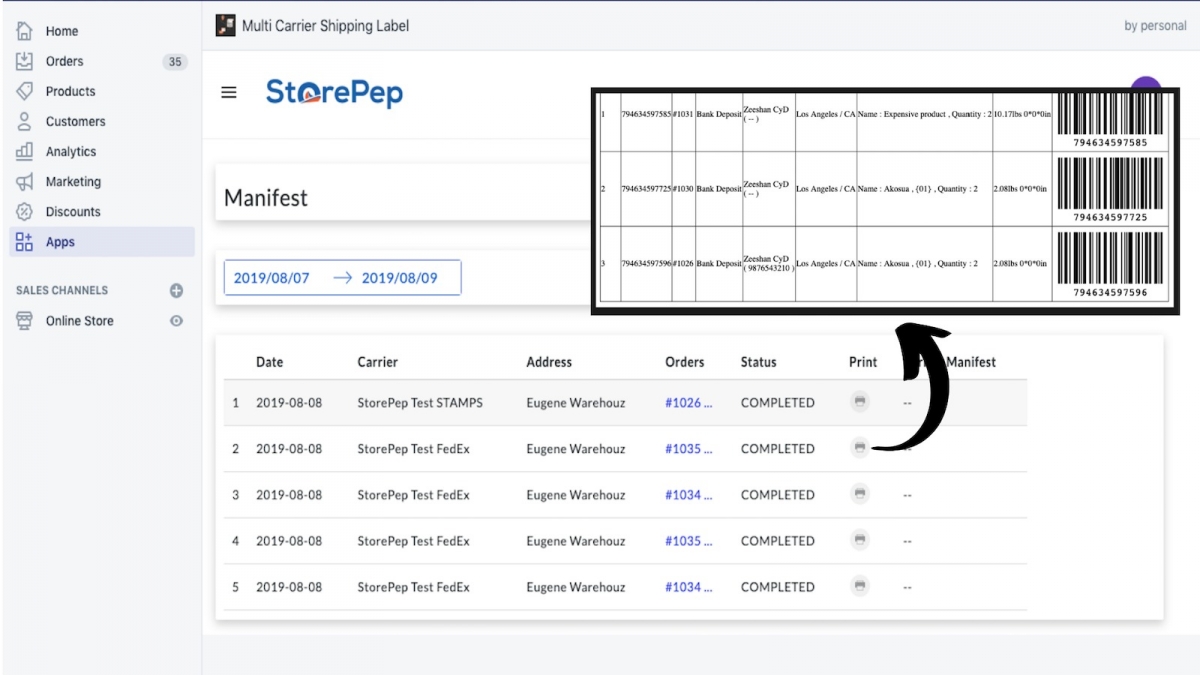
Task: Click the manifest barcode preview image
Action: click(x=885, y=200)
